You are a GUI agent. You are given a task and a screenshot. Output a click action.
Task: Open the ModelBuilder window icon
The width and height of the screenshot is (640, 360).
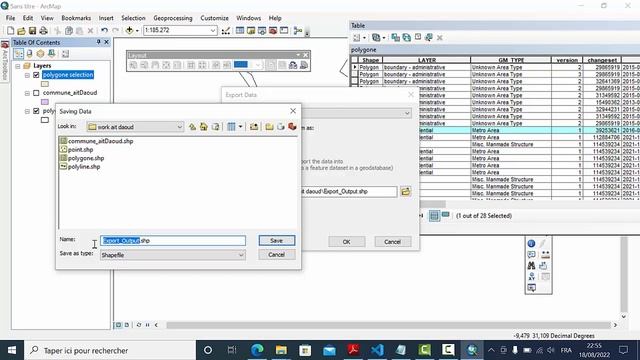coord(298,31)
